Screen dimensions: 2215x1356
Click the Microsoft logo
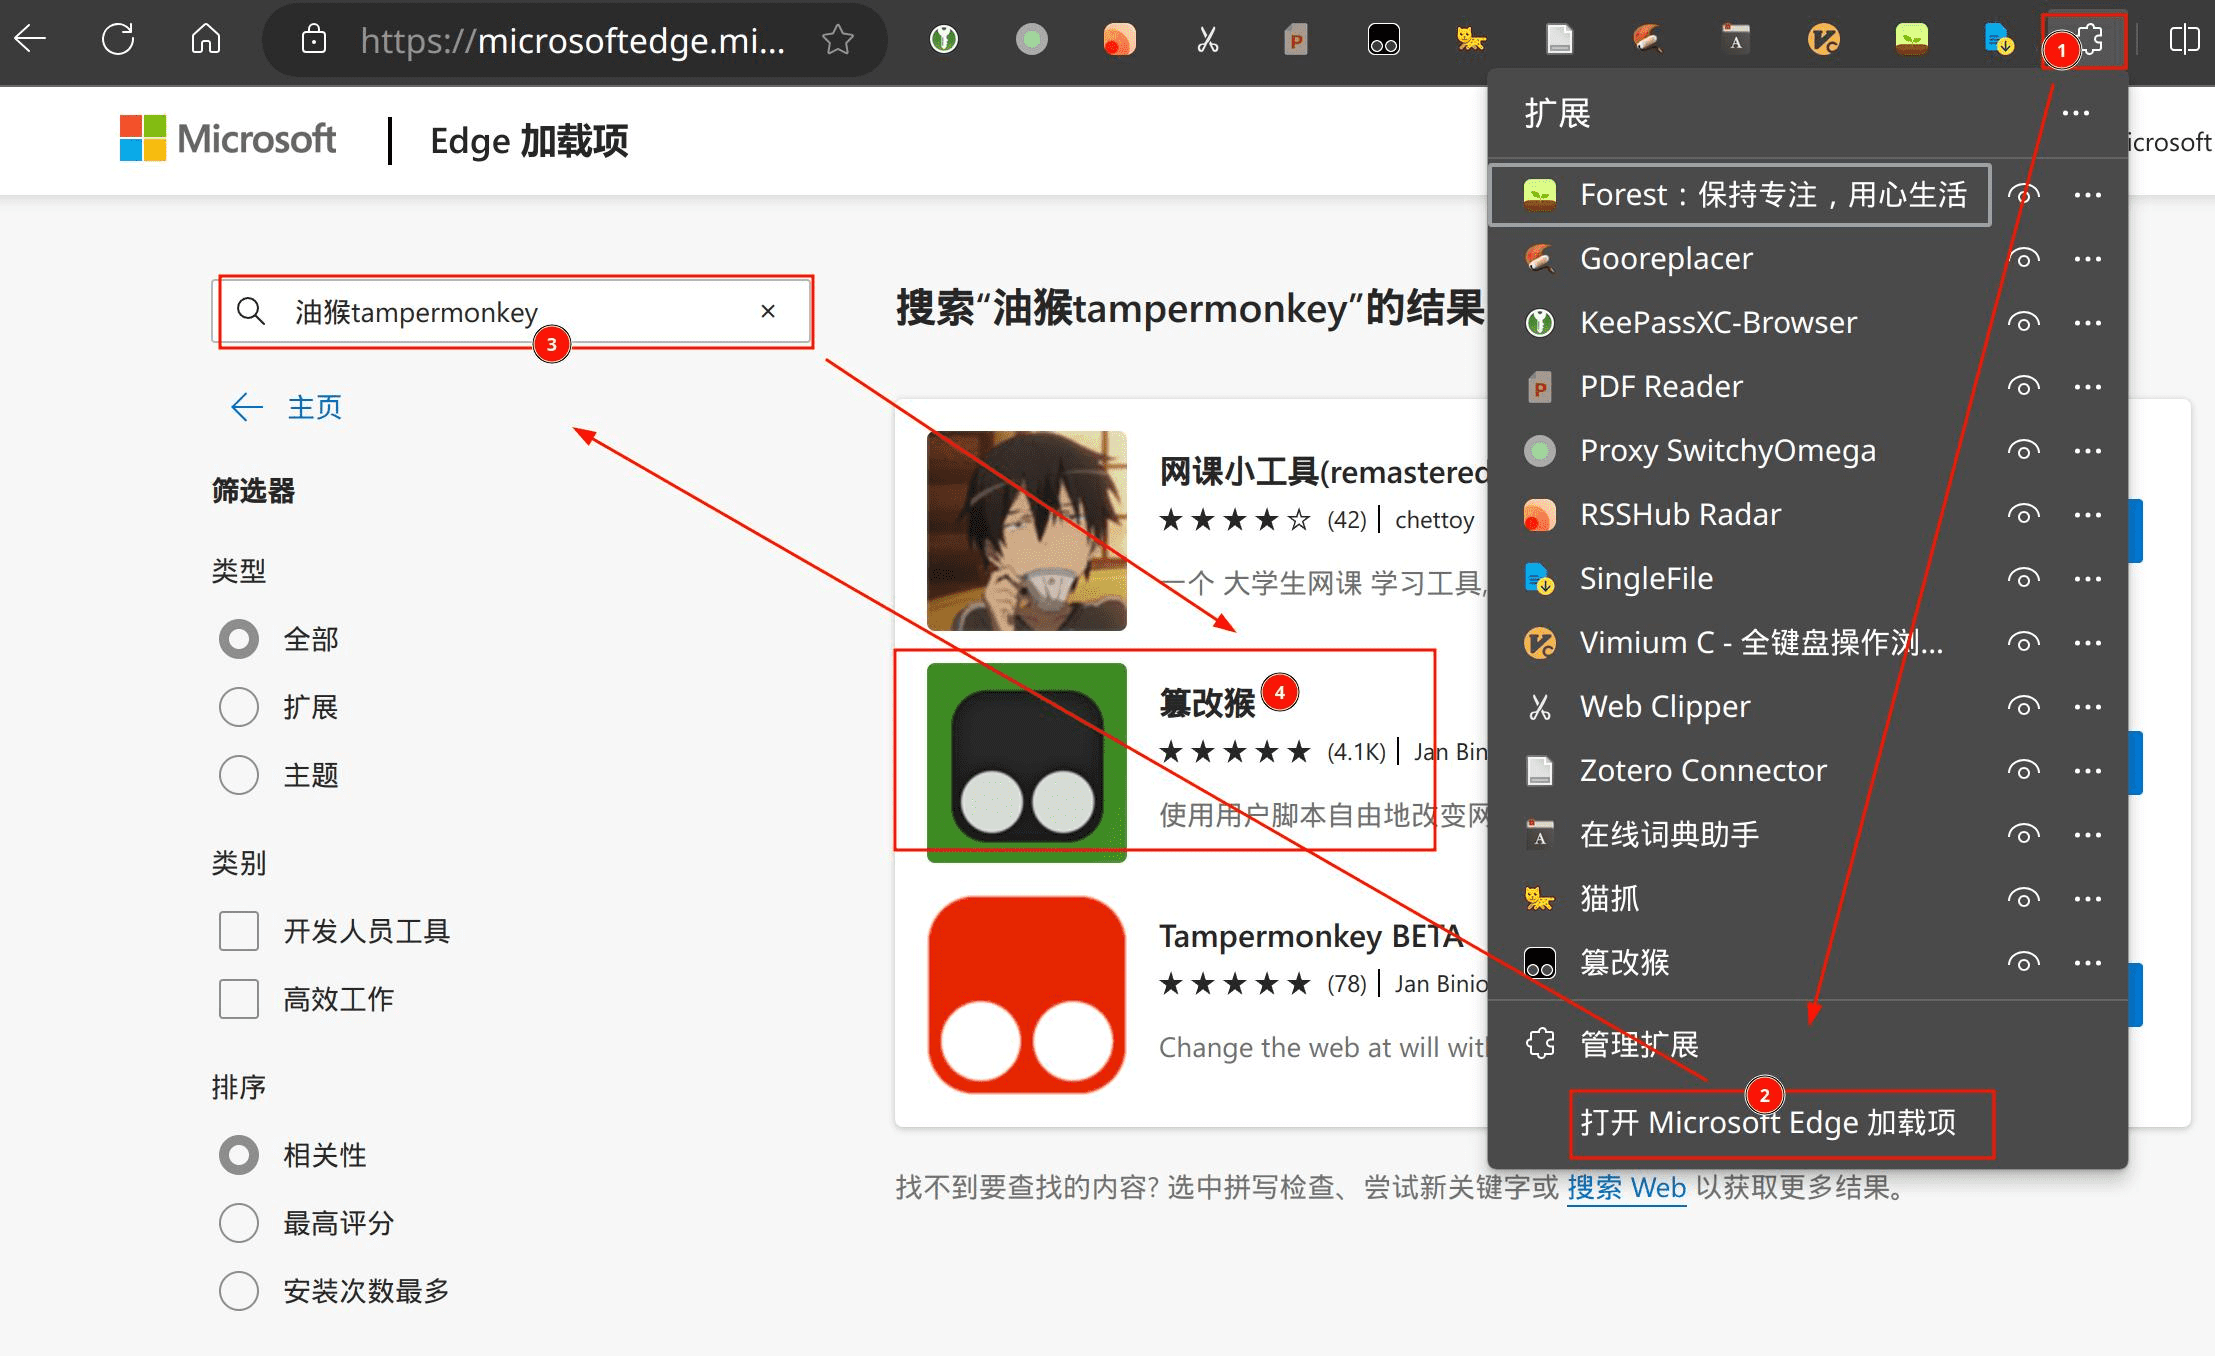pos(228,138)
